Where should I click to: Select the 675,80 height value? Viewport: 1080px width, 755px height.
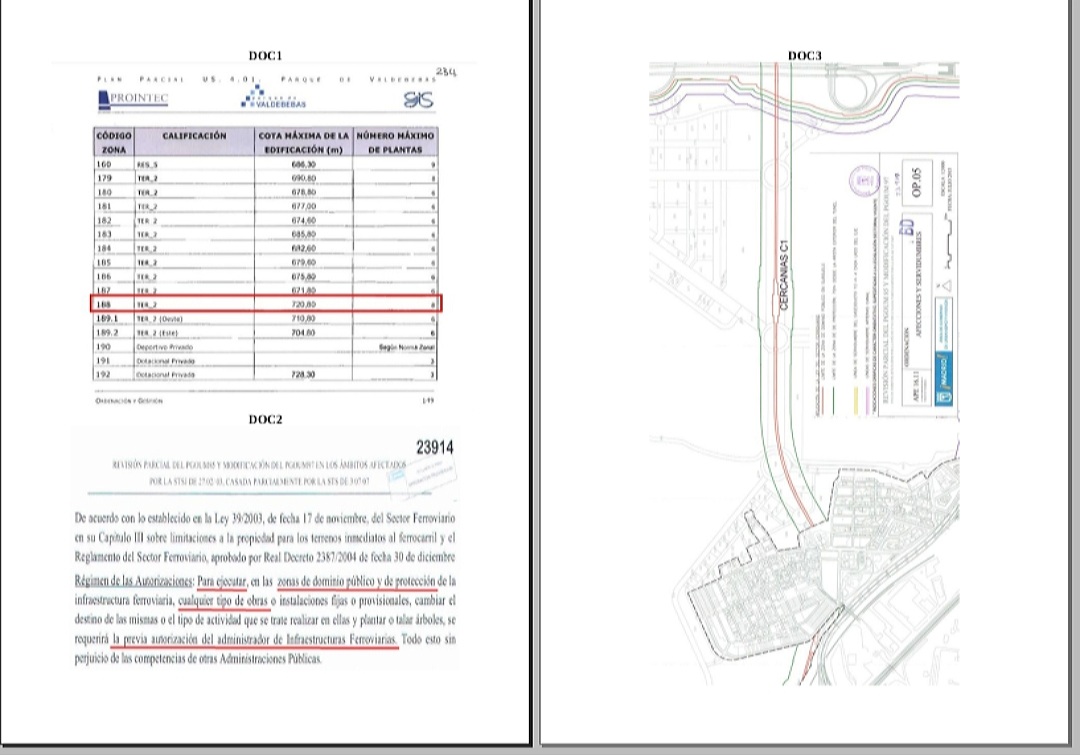304,276
